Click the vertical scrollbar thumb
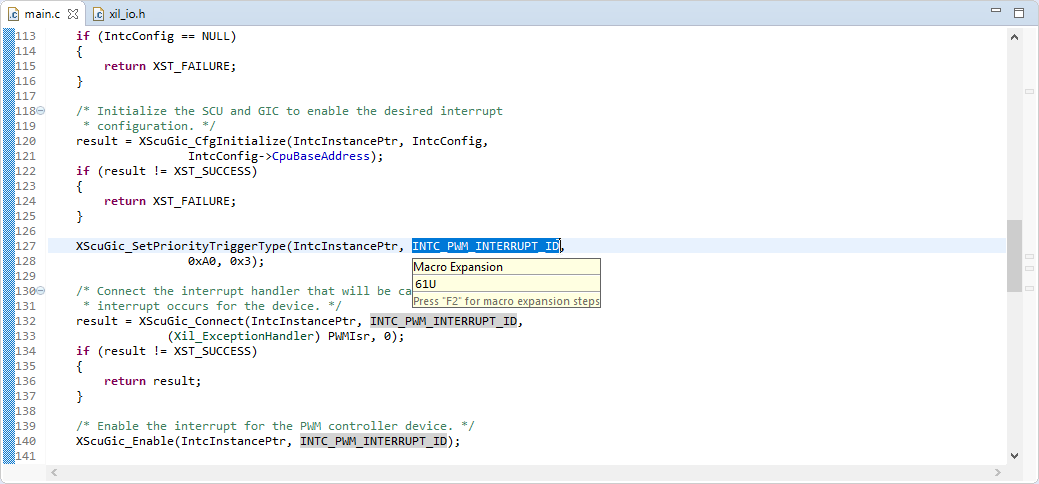The height and width of the screenshot is (484, 1039). [x=1014, y=256]
